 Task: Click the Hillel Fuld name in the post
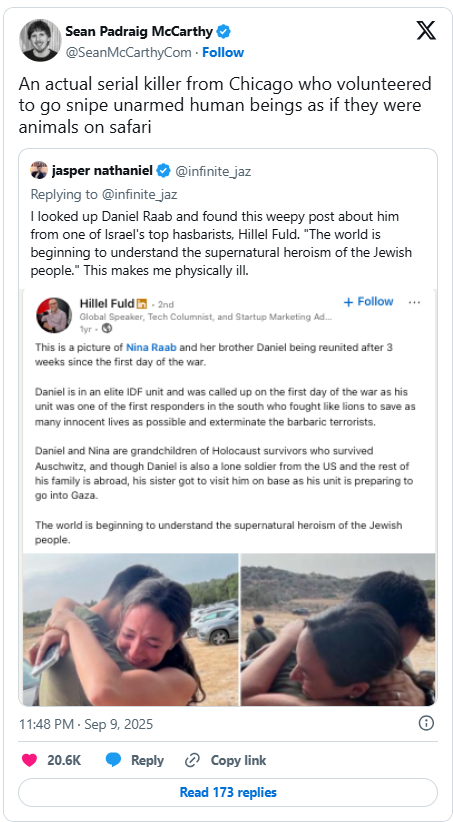tap(106, 303)
